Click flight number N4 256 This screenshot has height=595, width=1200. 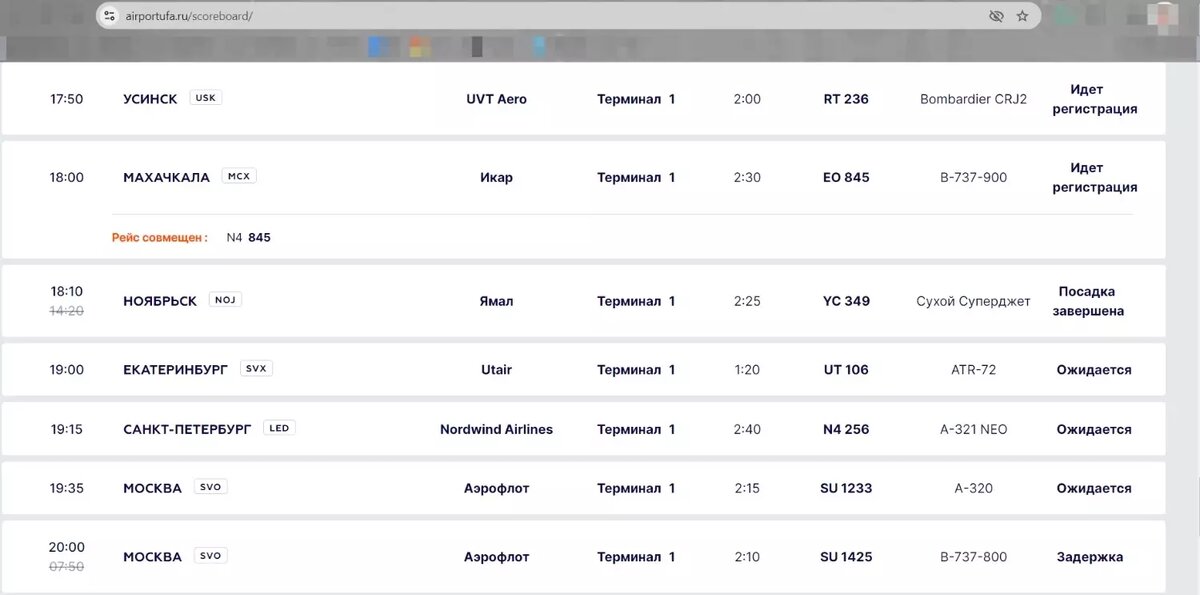[846, 429]
